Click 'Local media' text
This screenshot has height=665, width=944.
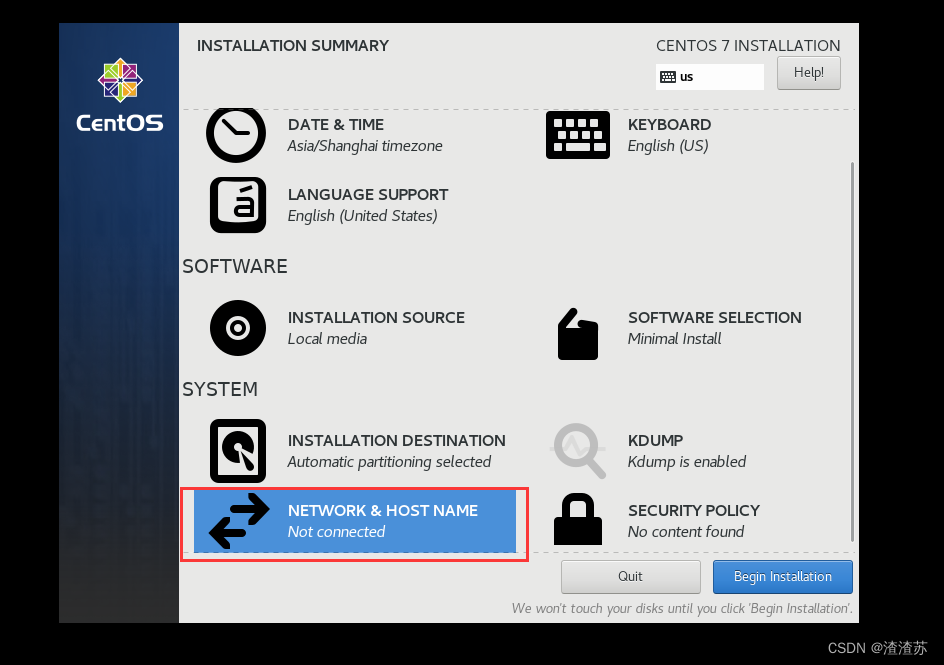327,339
